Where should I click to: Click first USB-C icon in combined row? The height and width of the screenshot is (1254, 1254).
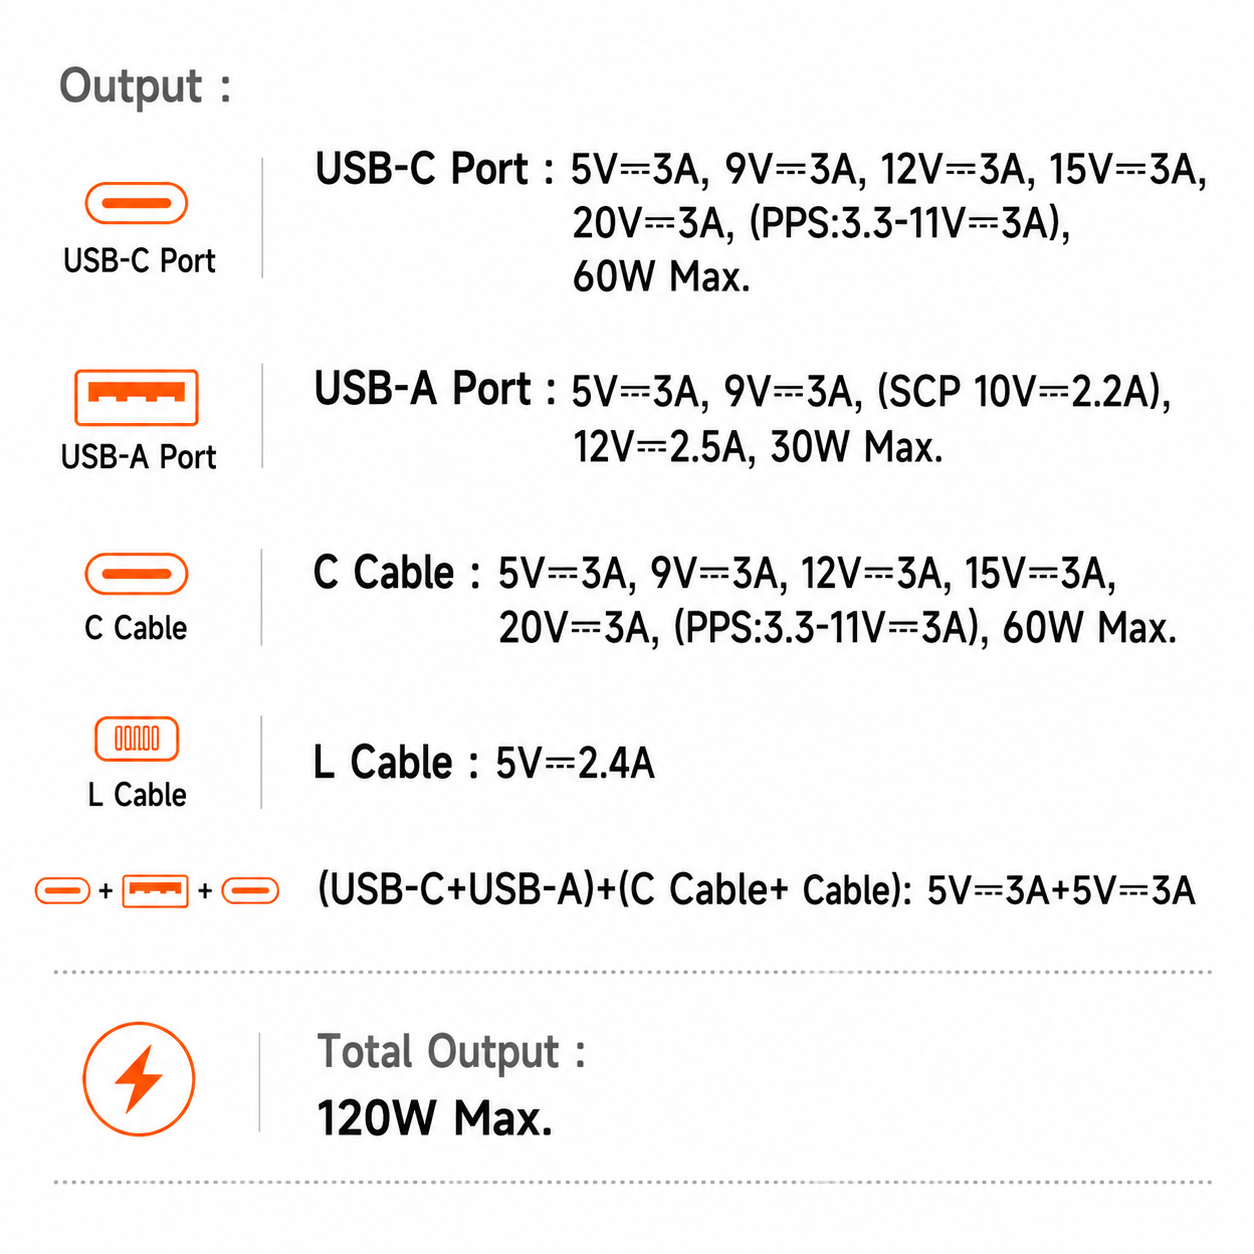pos(63,890)
